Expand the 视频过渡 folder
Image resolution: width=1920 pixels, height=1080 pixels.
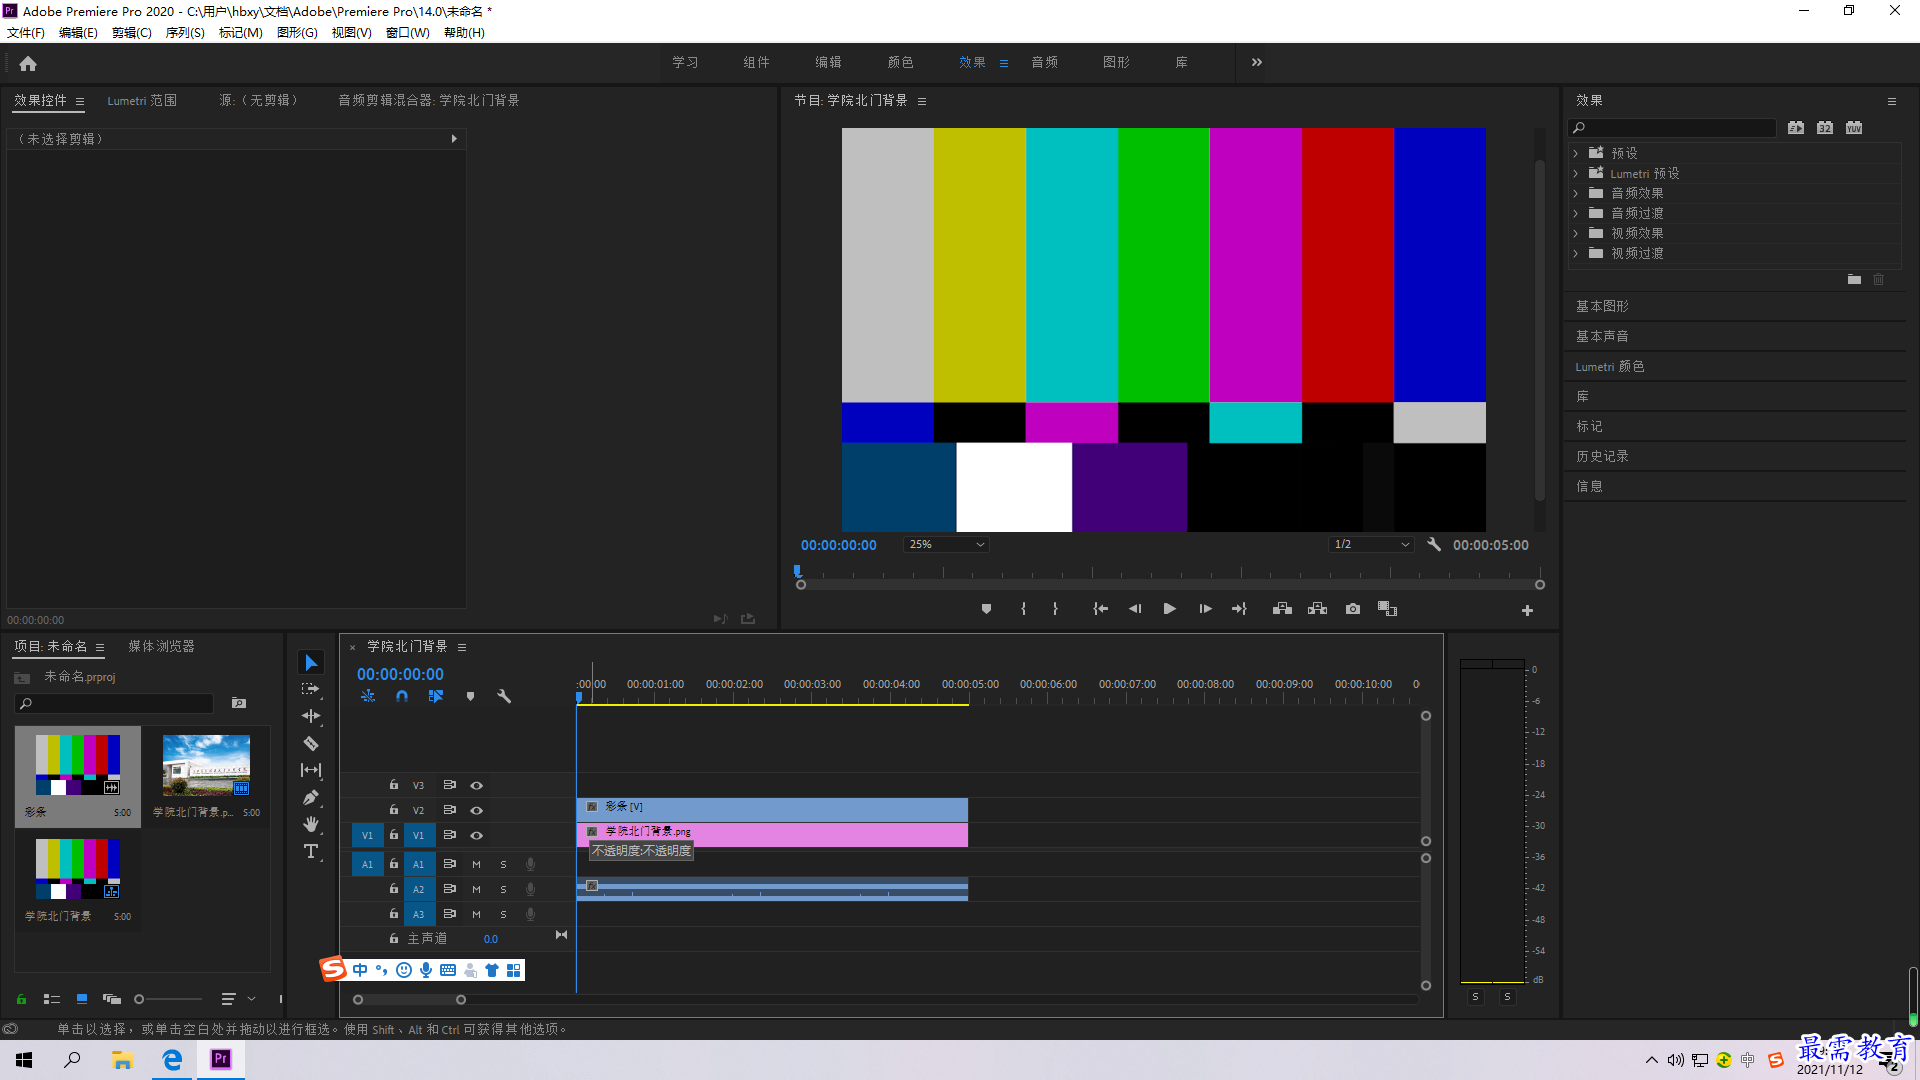click(x=1576, y=253)
